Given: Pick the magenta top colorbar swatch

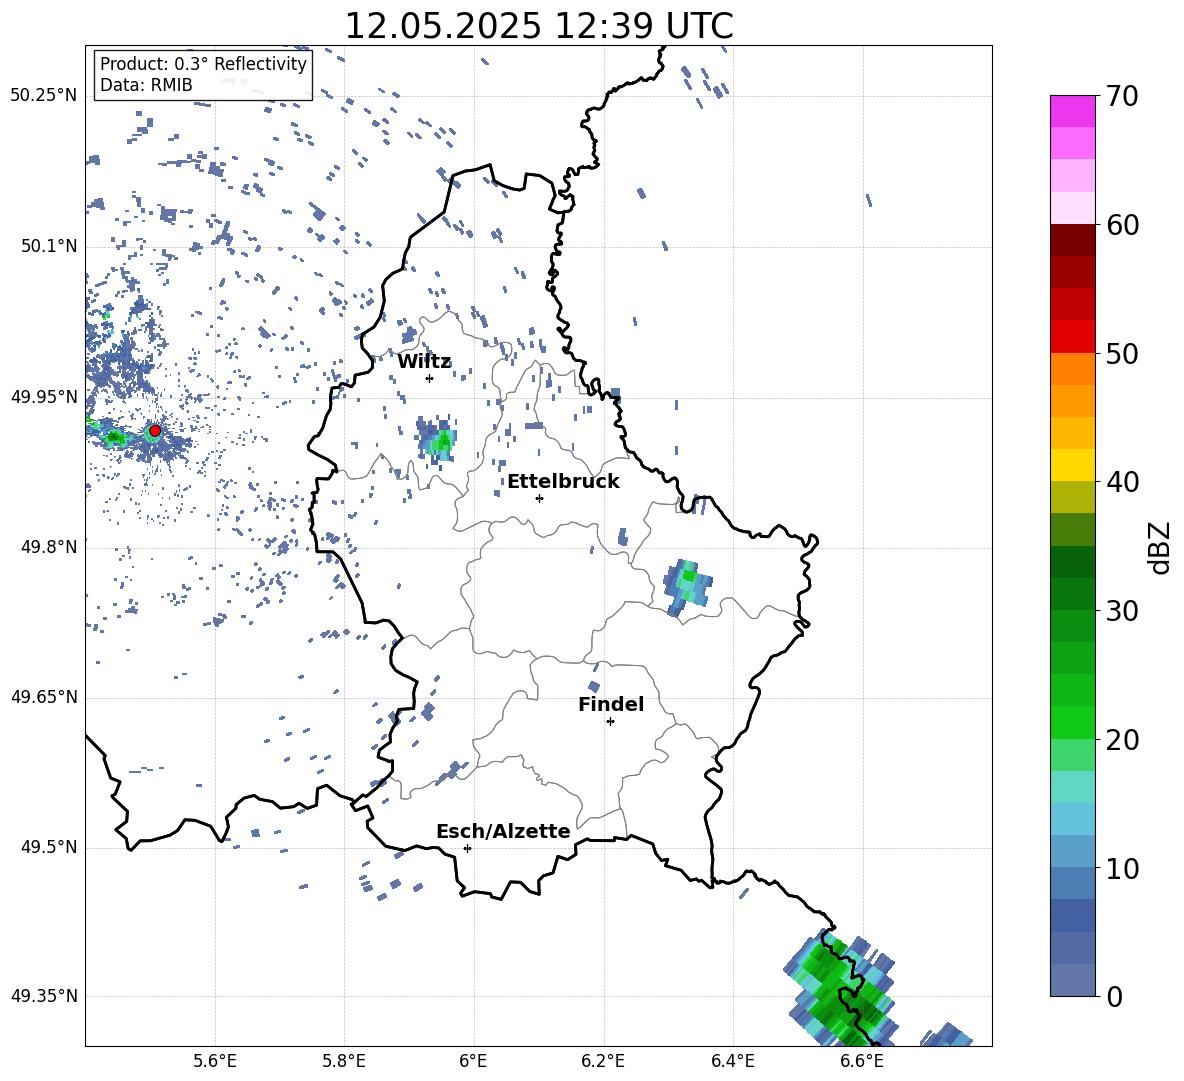Looking at the screenshot, I should 1073,111.
